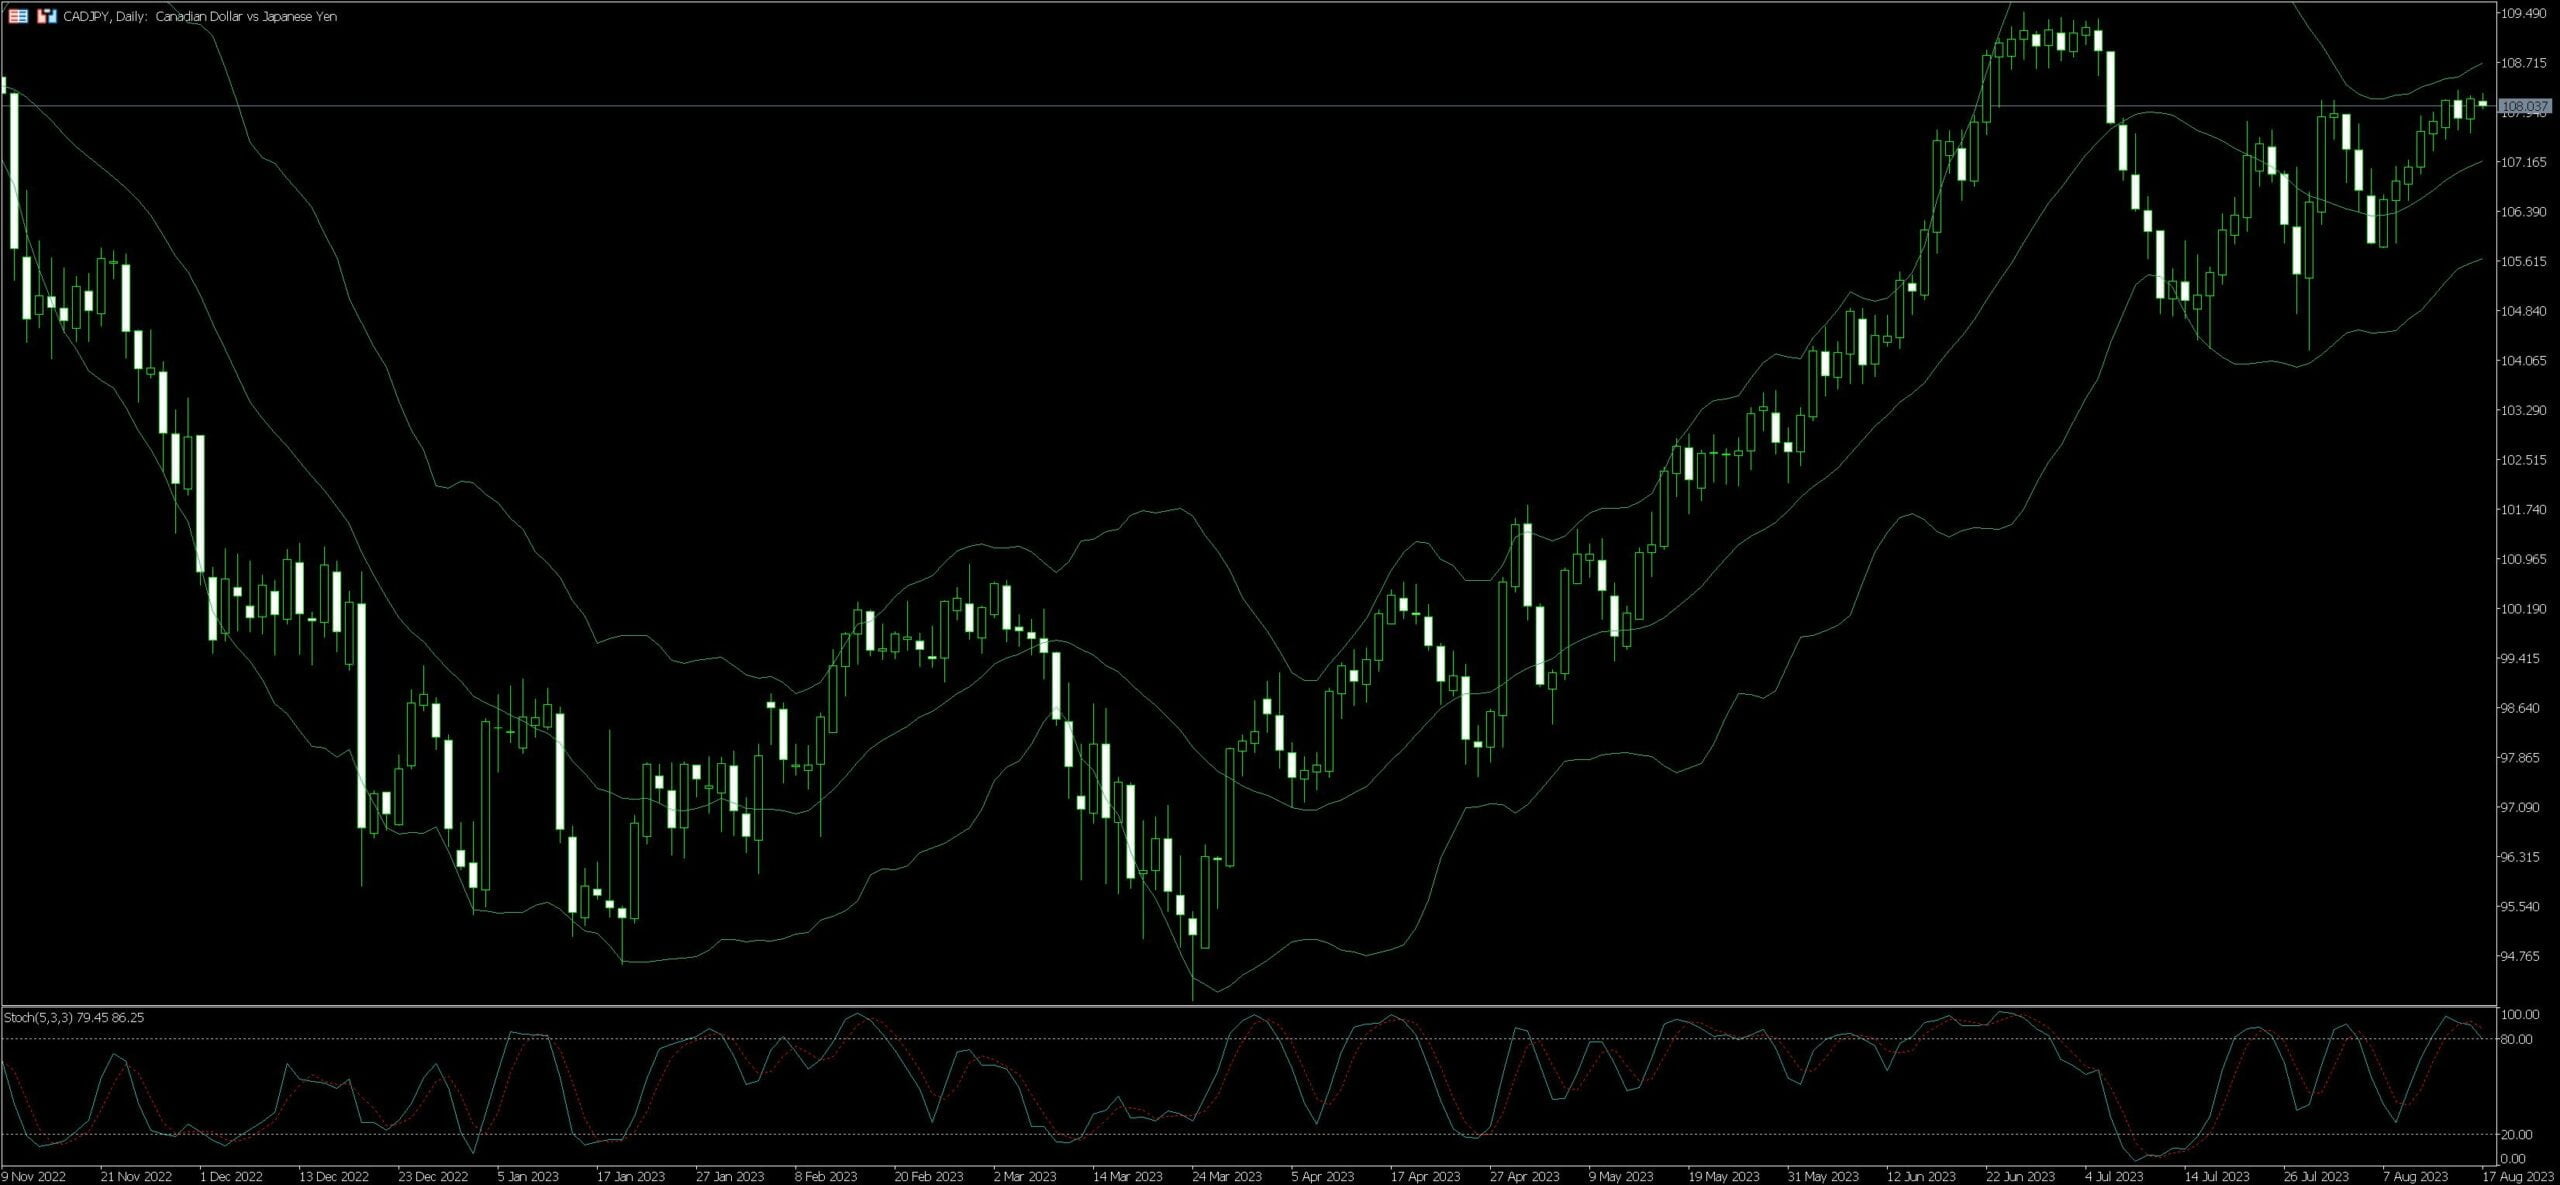
Task: Open the Depth of Market grid icon
Action: coord(18,16)
